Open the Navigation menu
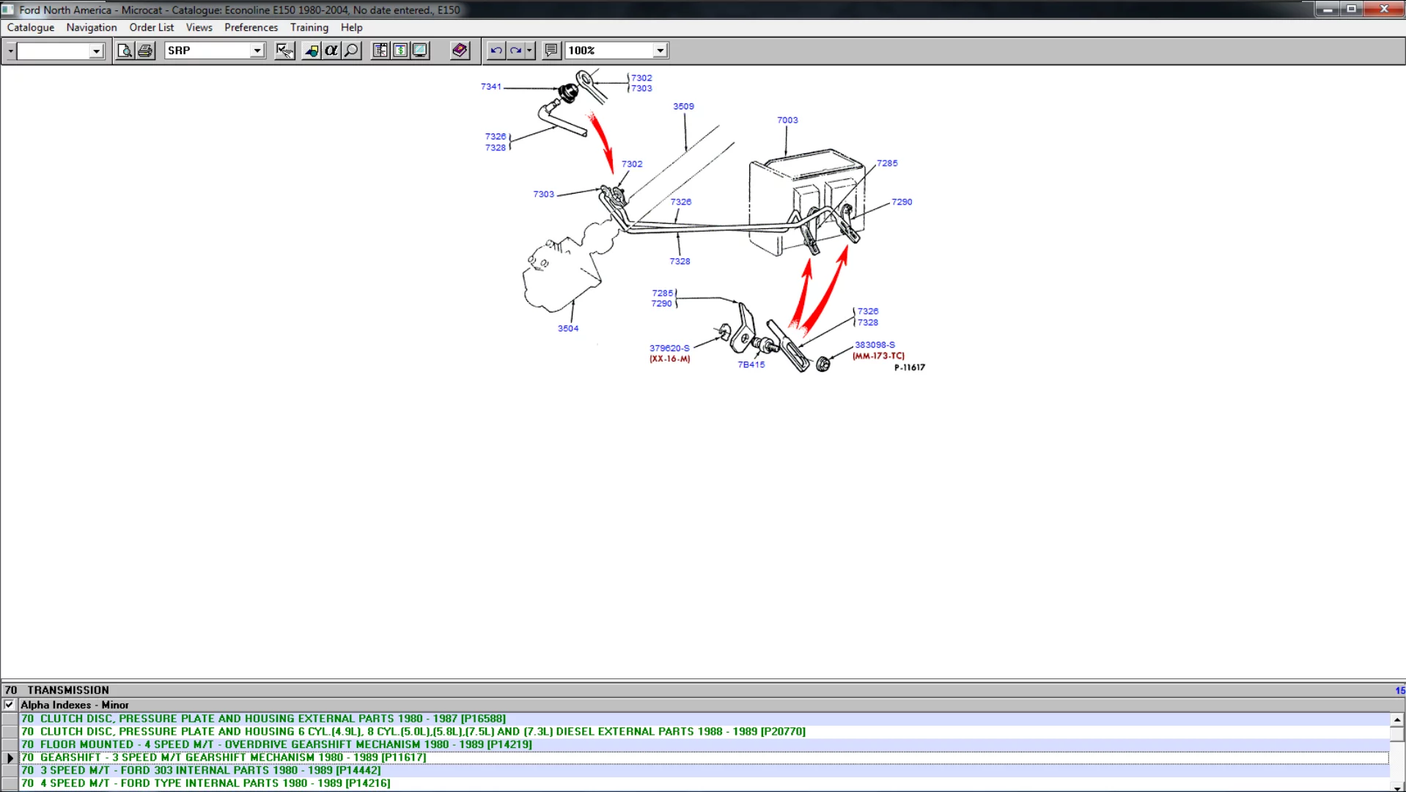 [x=91, y=27]
